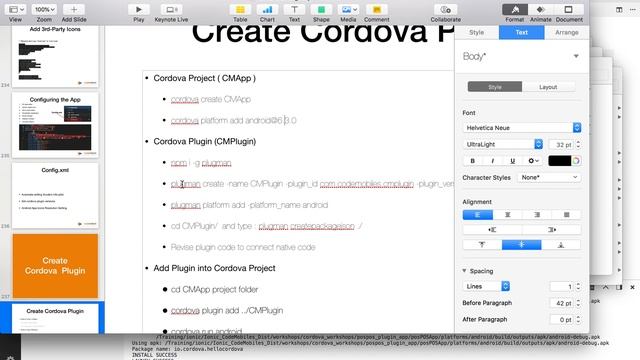Insert a Table
This screenshot has height=360, width=640.
pyautogui.click(x=240, y=9)
